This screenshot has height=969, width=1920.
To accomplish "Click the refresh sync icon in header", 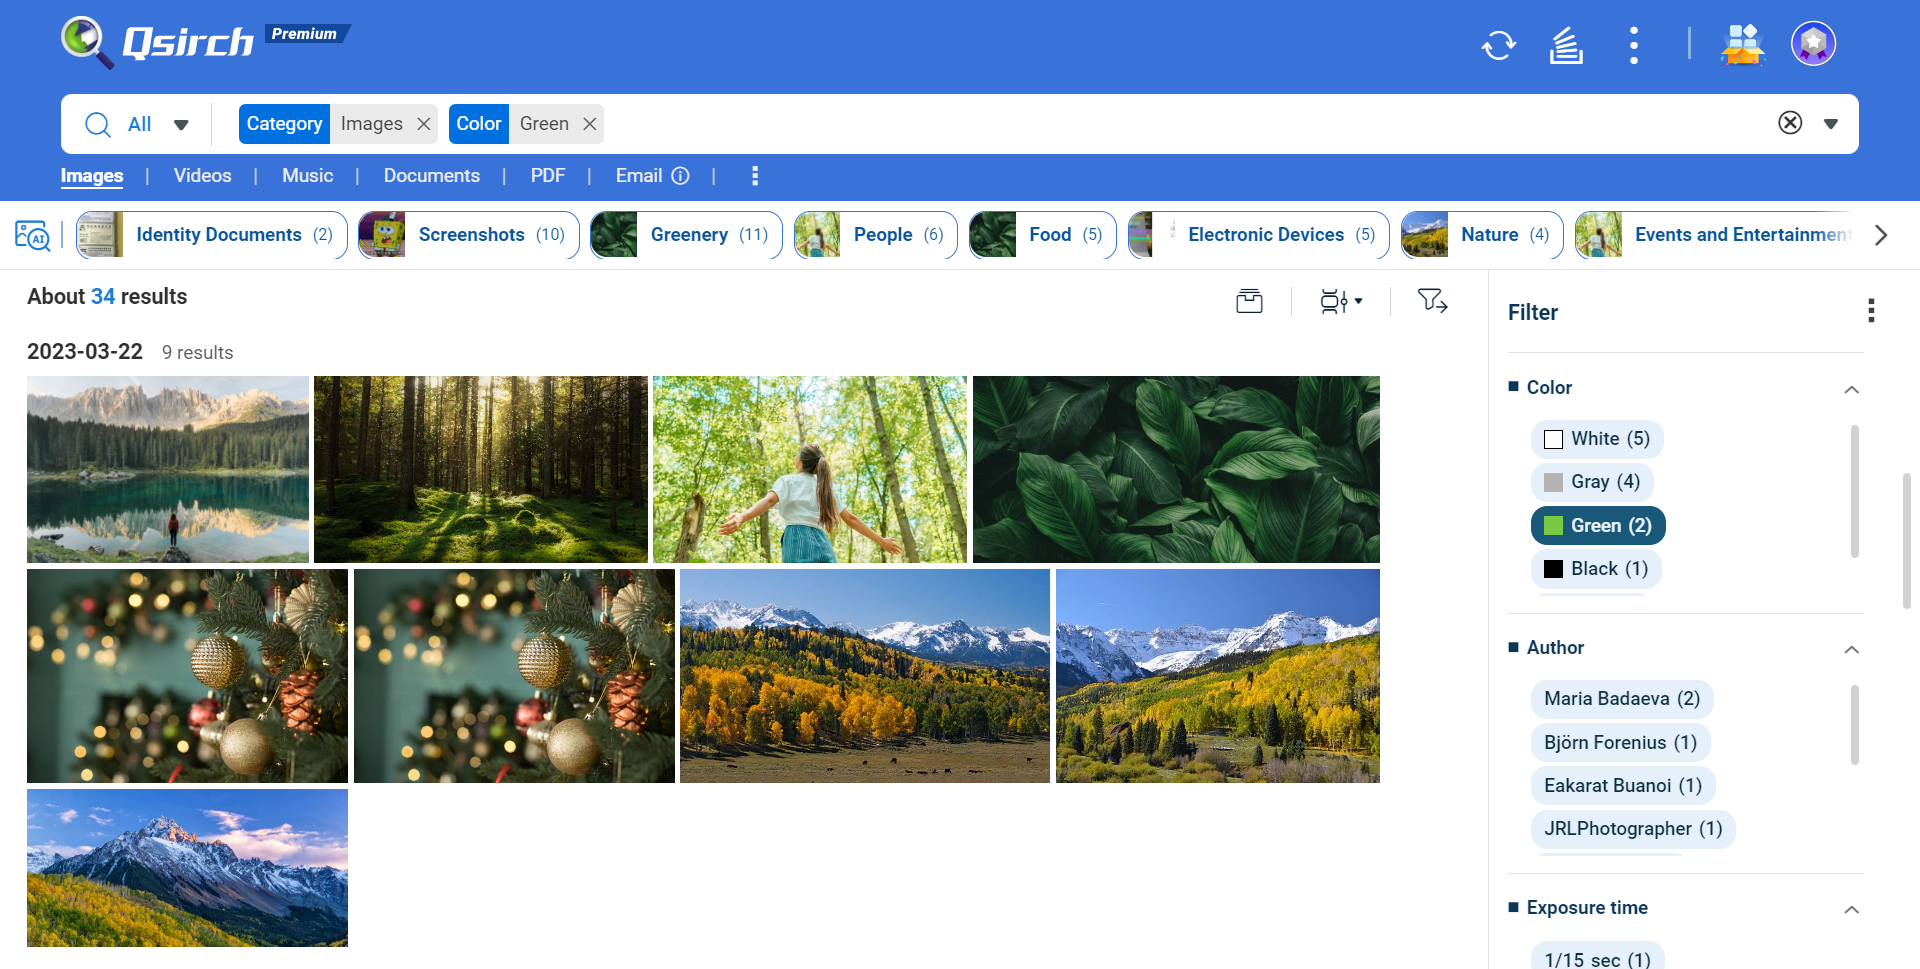I will pyautogui.click(x=1498, y=45).
